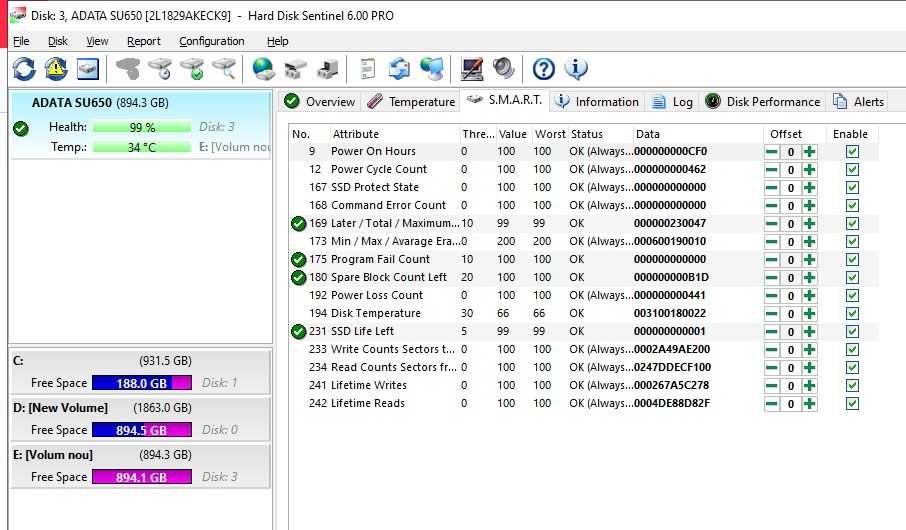Switch to the Information tab

coord(597,102)
